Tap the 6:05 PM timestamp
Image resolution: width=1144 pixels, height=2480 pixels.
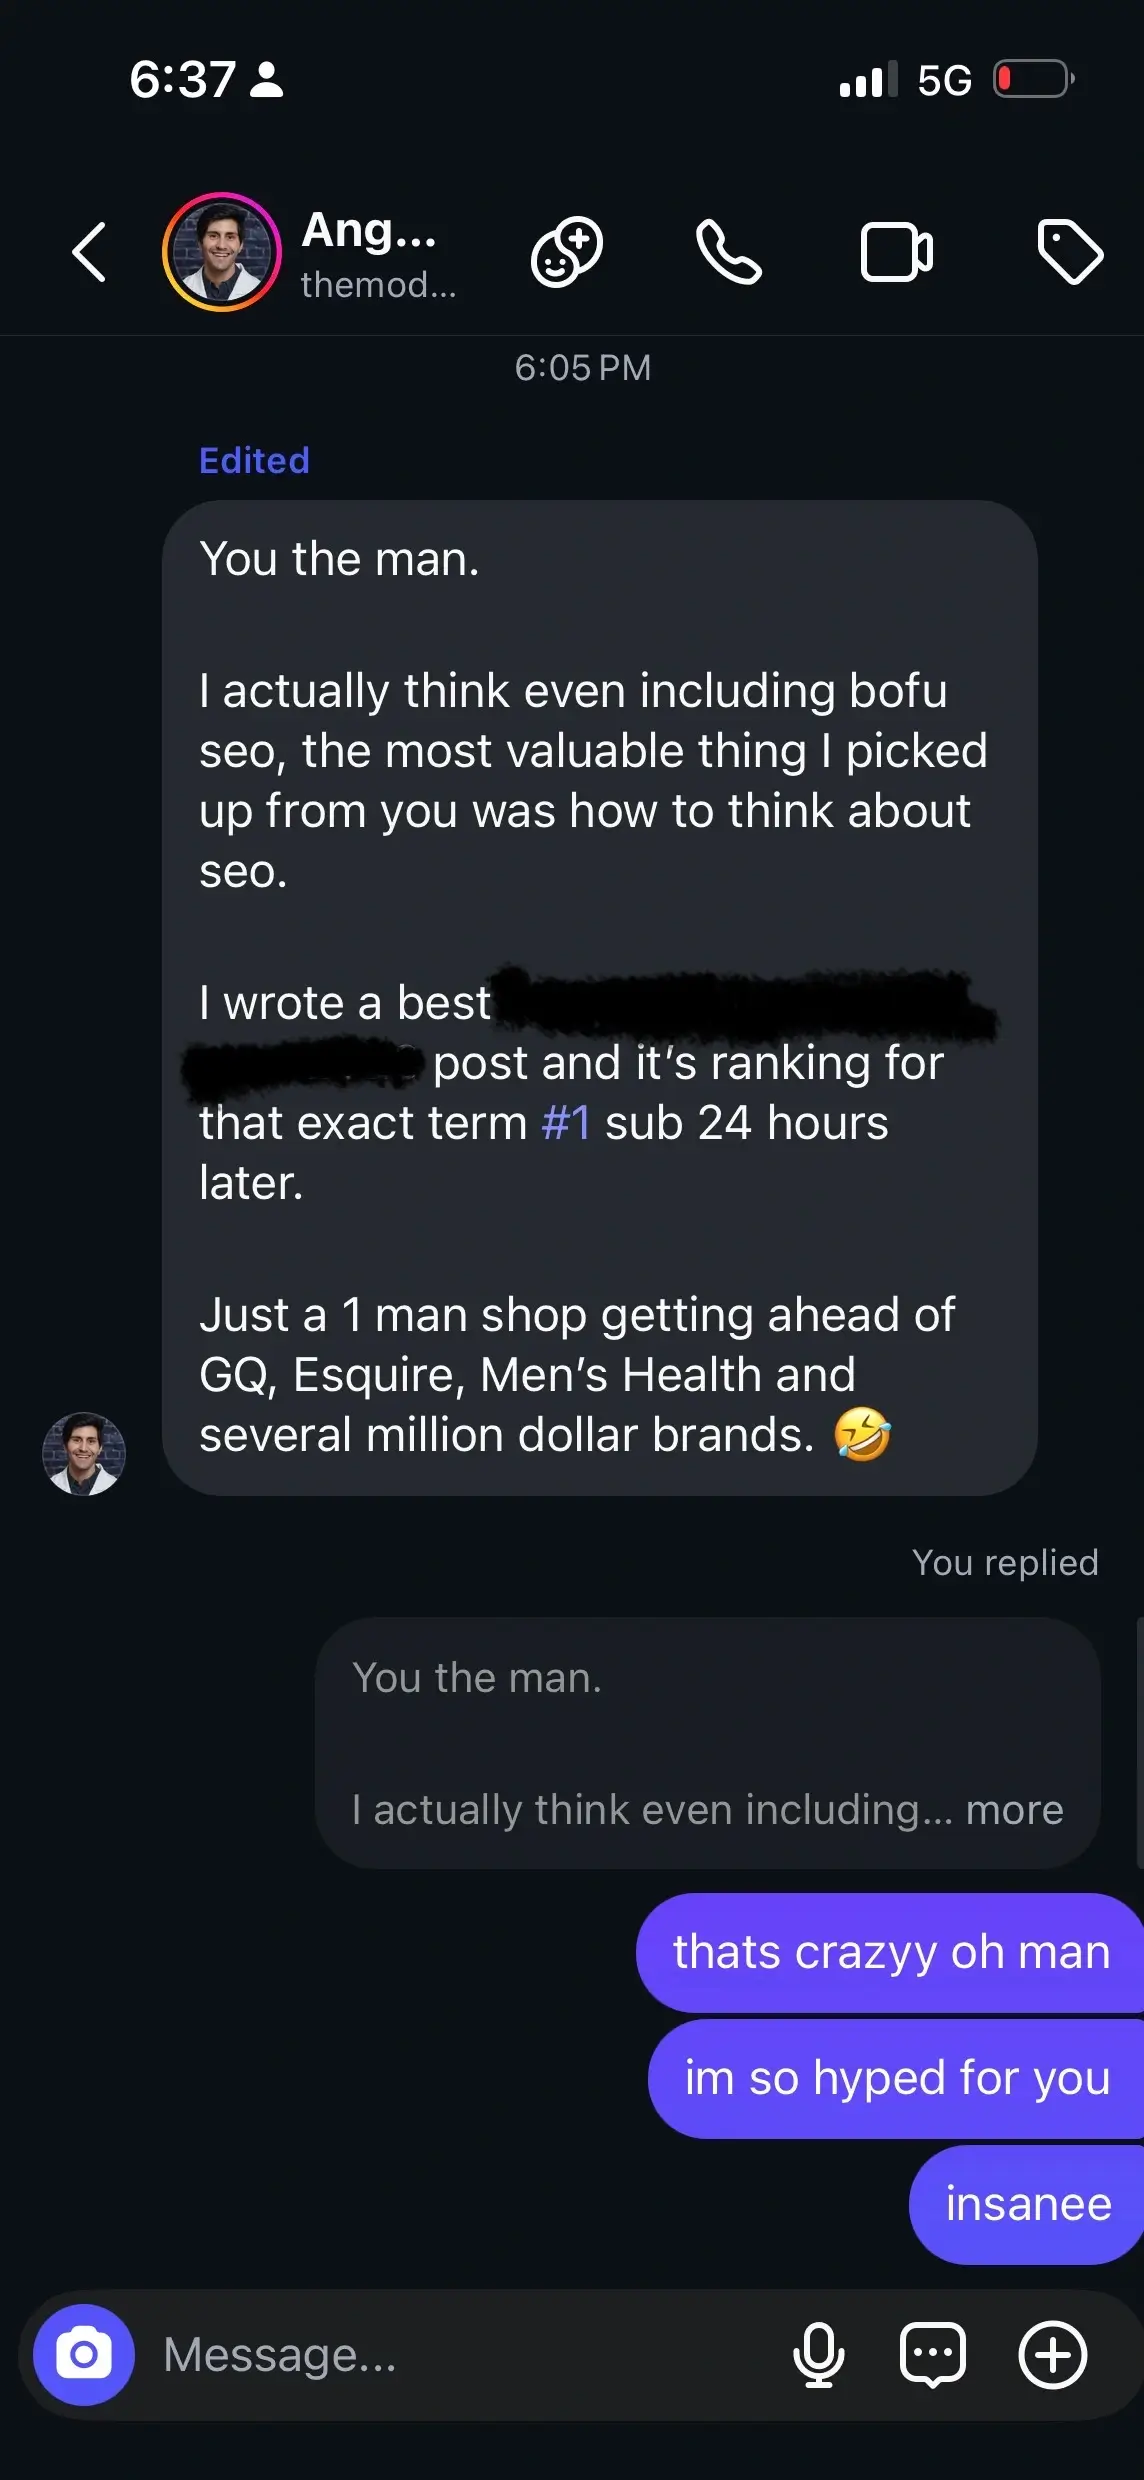click(x=583, y=368)
